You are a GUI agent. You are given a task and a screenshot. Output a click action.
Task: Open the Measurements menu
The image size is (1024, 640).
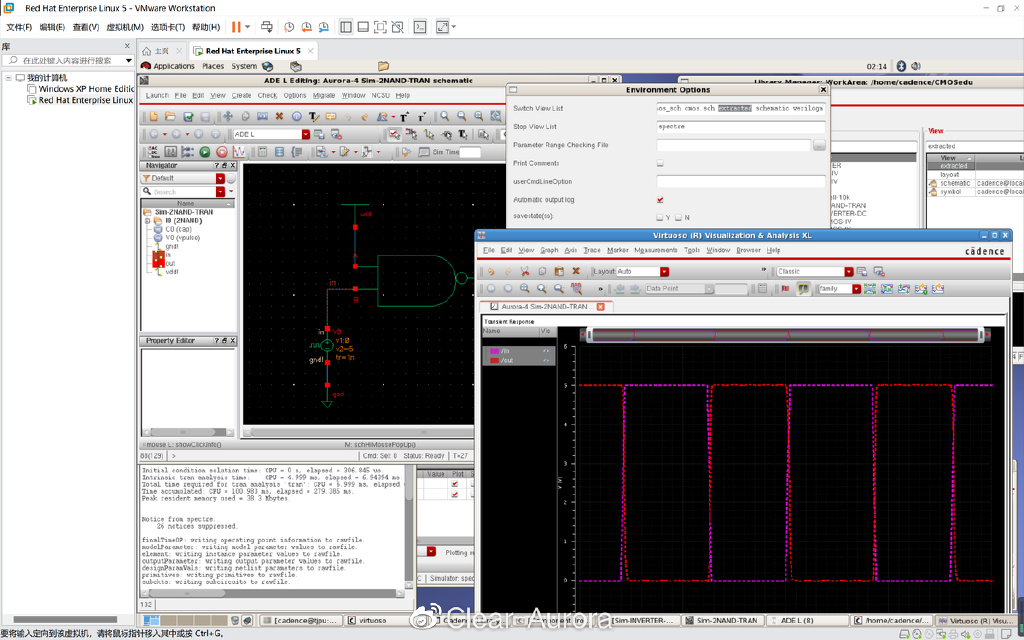pos(655,250)
